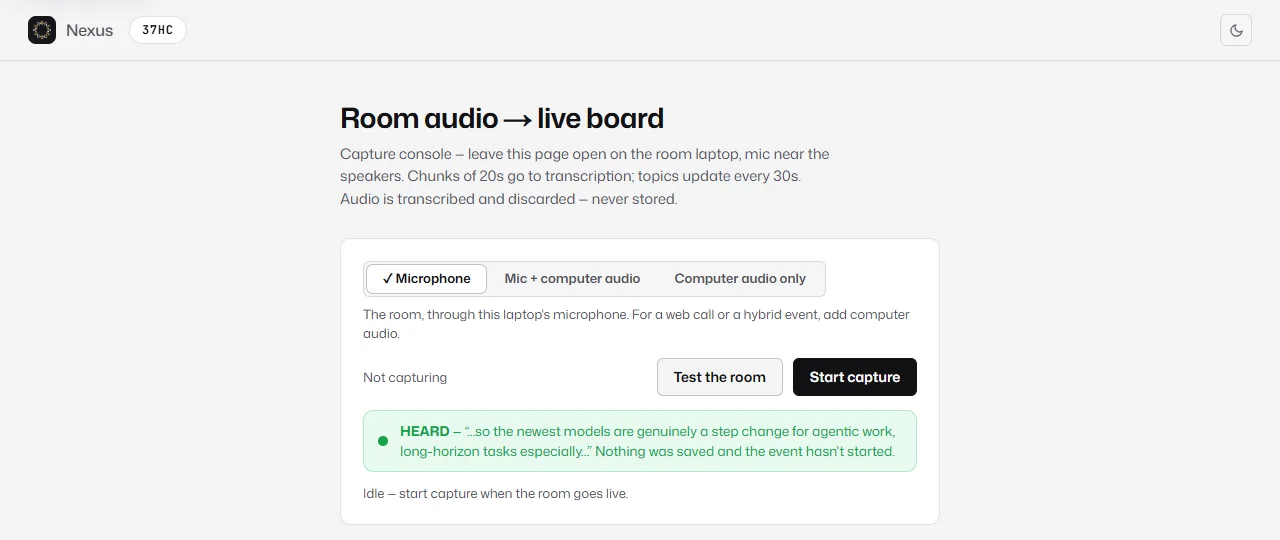Click the microphone source description text
This screenshot has height=540, width=1280.
pyautogui.click(x=636, y=324)
